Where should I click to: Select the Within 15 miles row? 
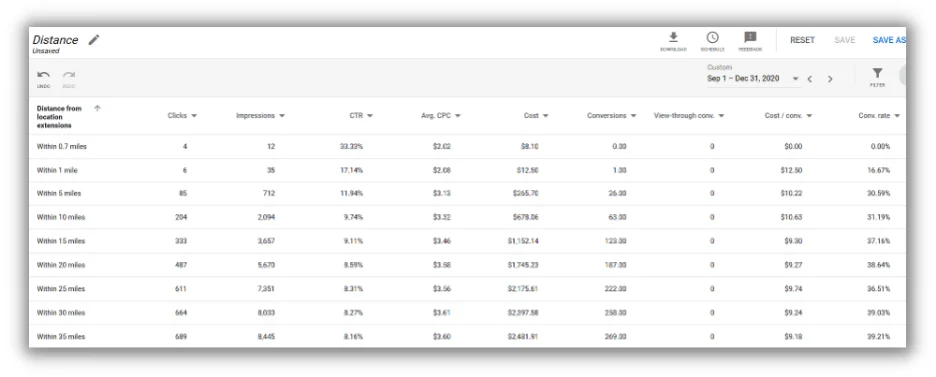pos(467,242)
